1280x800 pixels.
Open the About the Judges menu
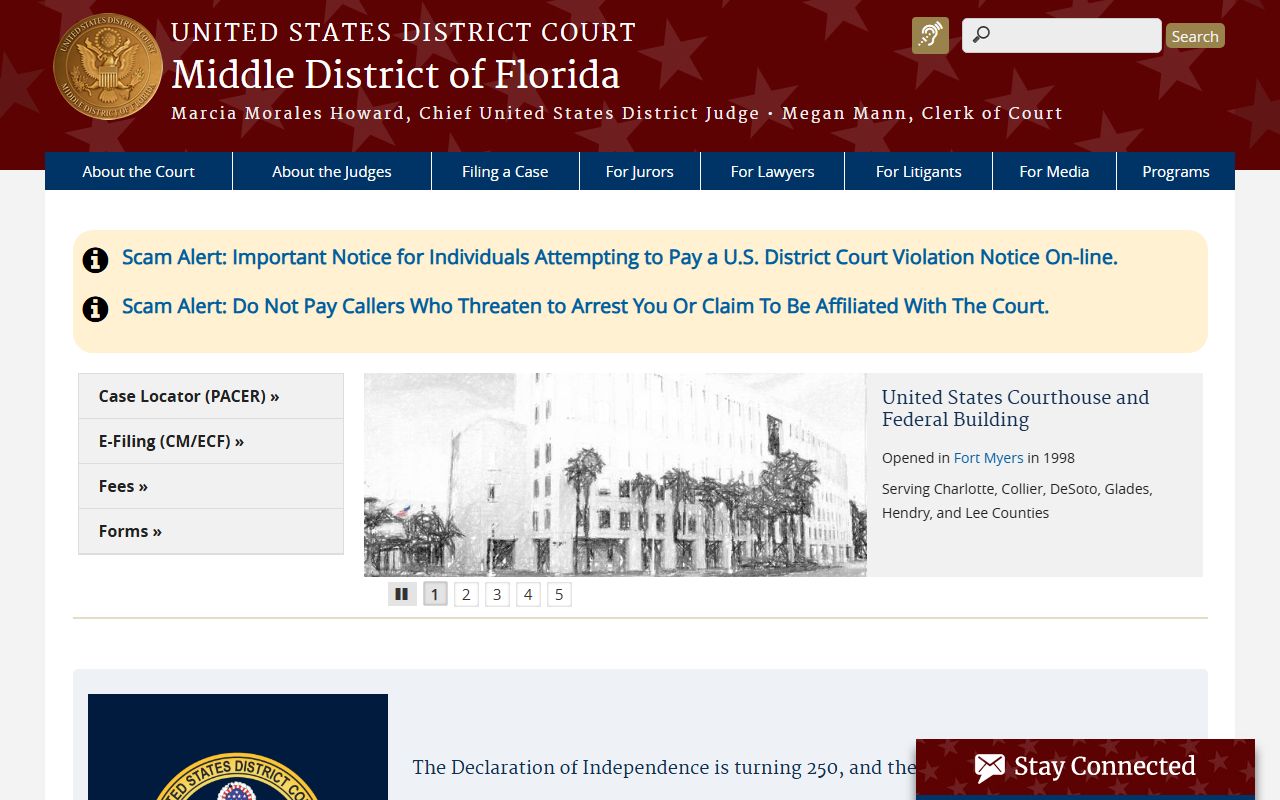pos(332,171)
